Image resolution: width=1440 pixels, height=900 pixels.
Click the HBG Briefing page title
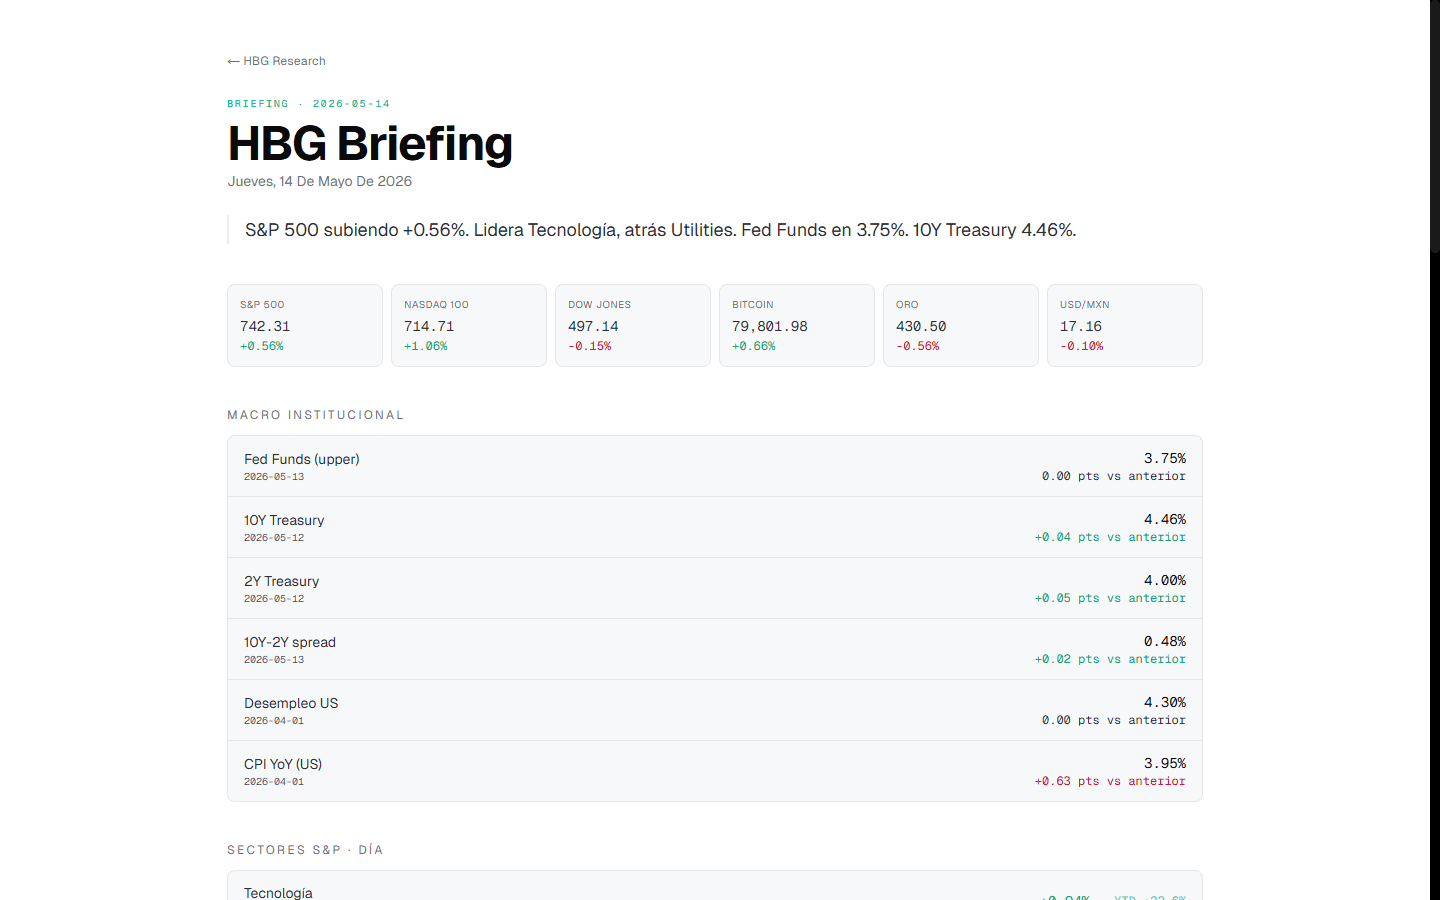click(x=370, y=143)
